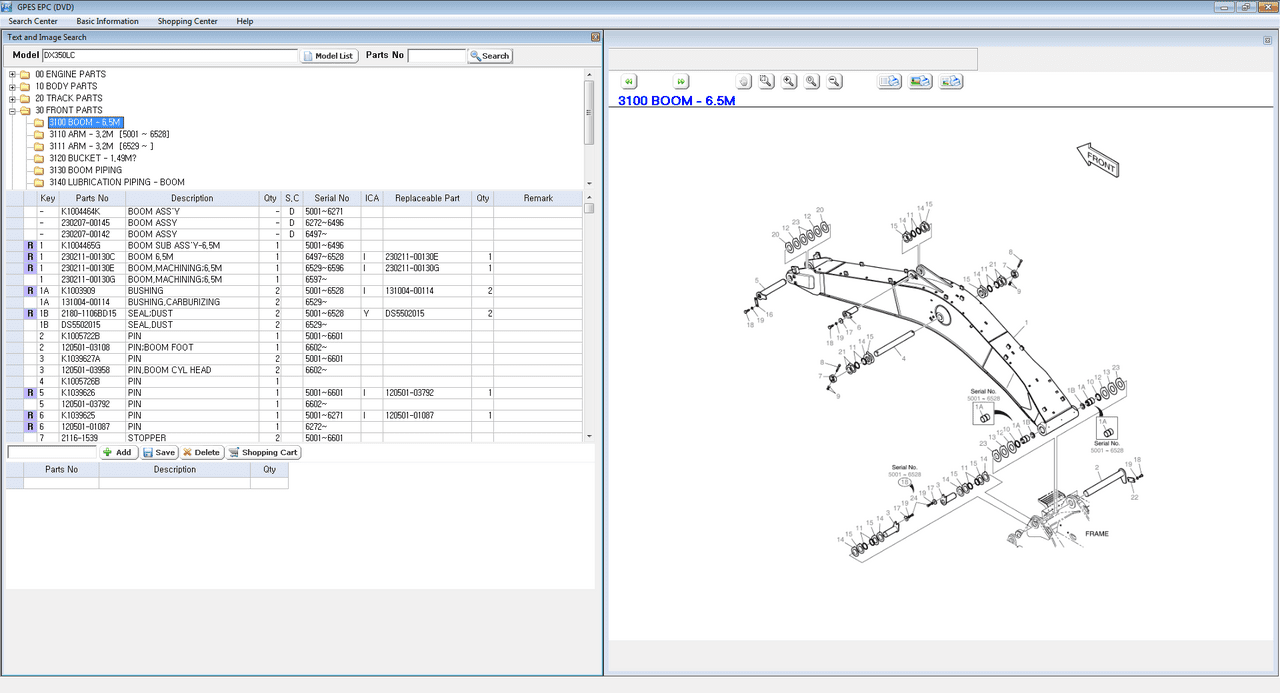Navigate to the next diagram page

pos(681,81)
